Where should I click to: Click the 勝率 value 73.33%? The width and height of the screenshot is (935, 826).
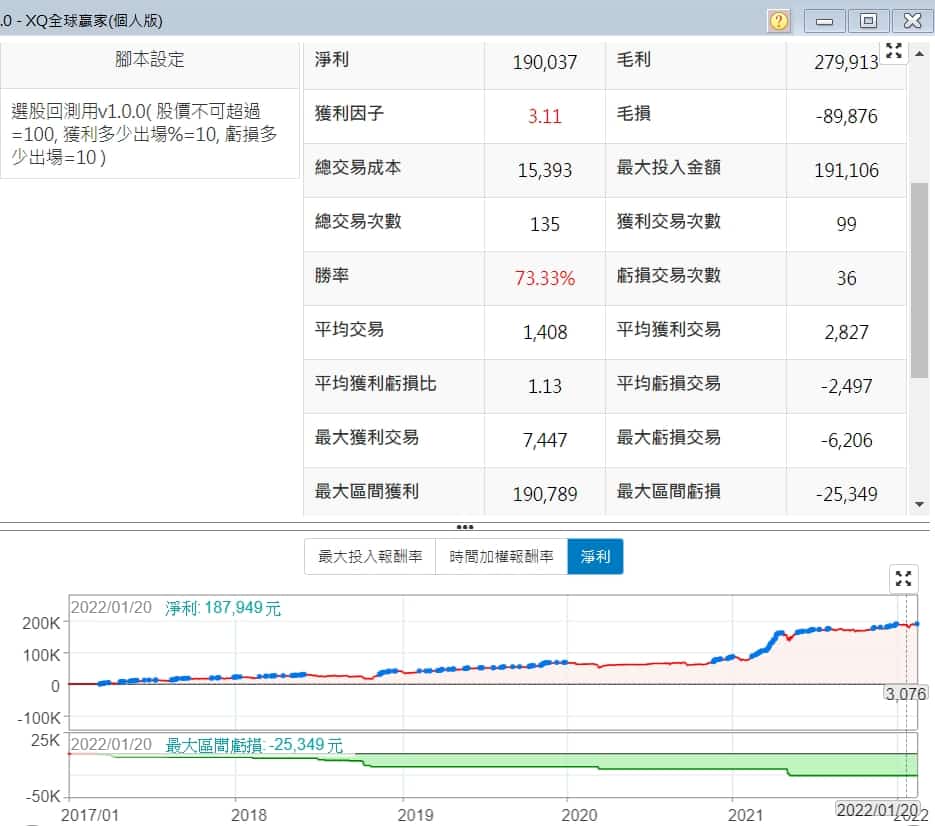click(x=545, y=279)
